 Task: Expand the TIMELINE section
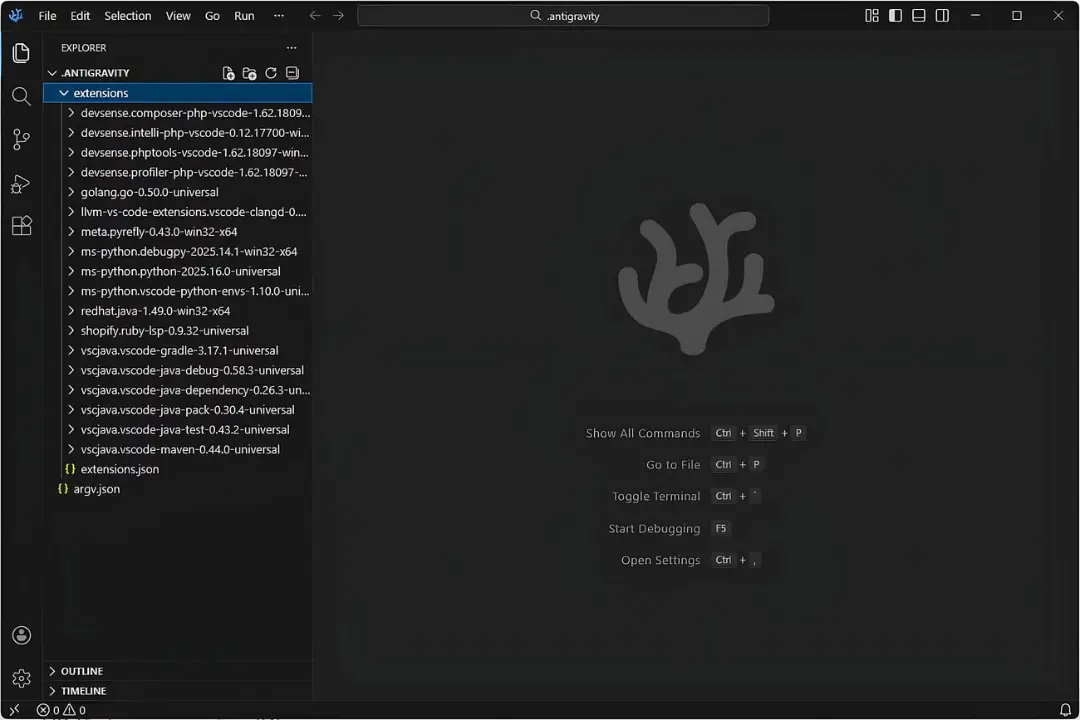coord(177,691)
